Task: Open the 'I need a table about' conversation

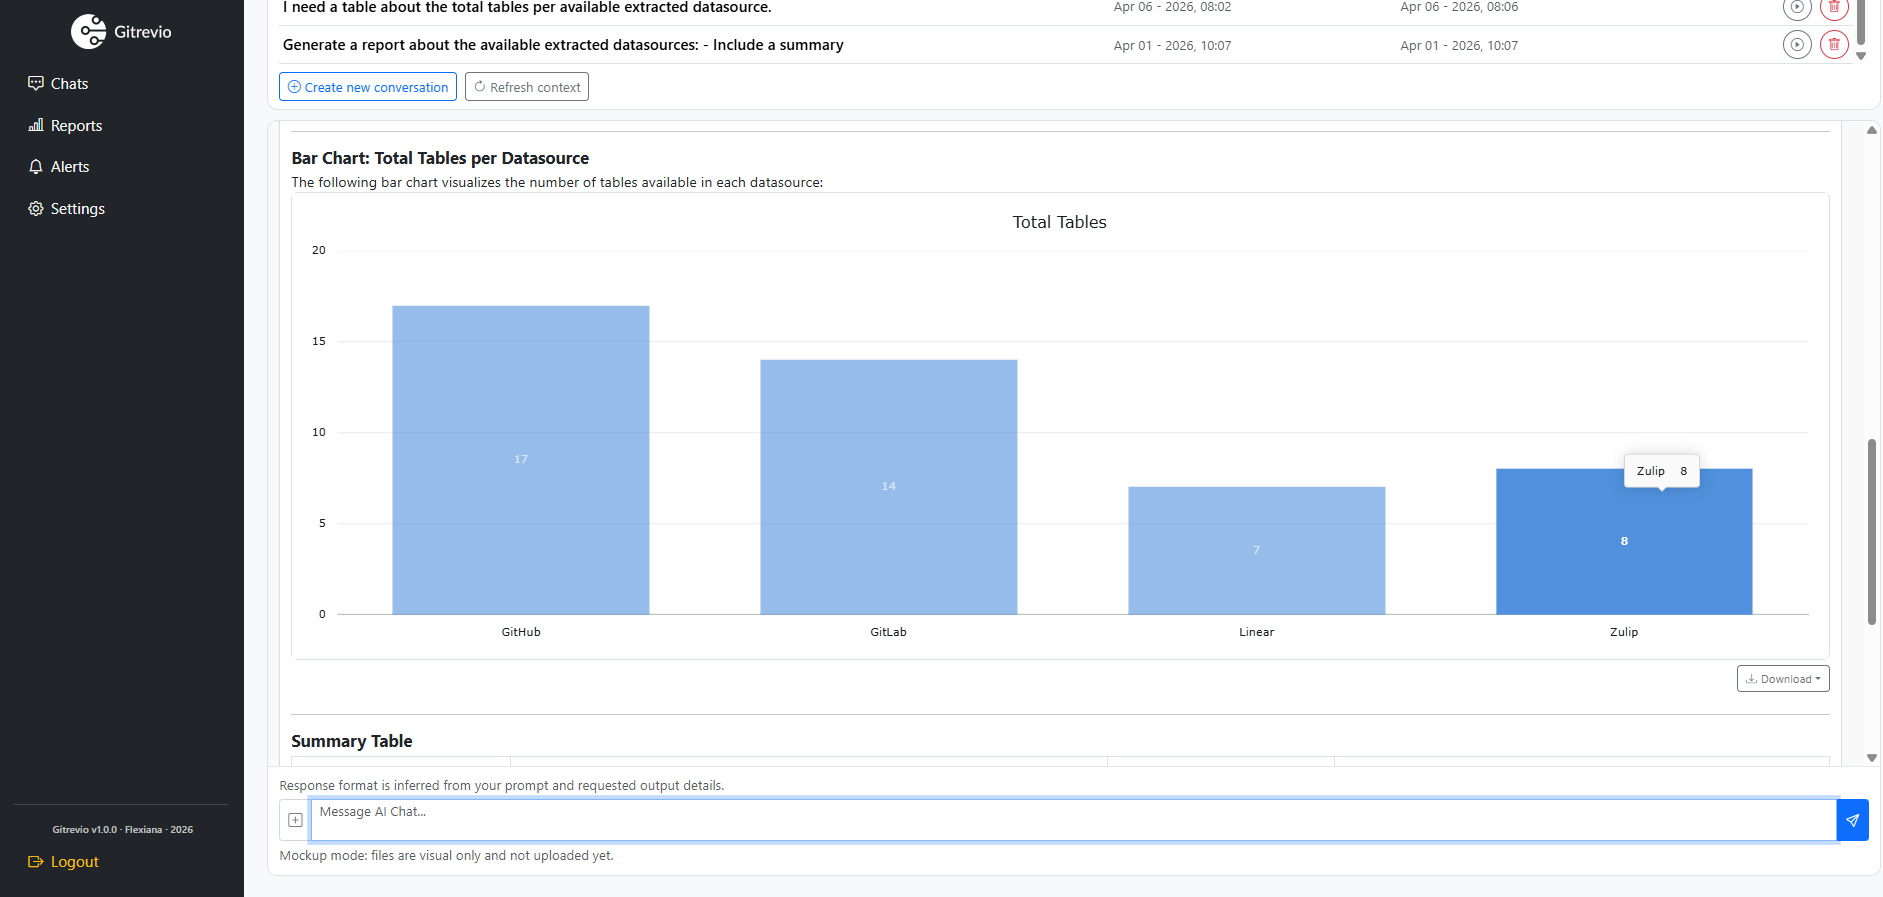Action: pyautogui.click(x=527, y=7)
